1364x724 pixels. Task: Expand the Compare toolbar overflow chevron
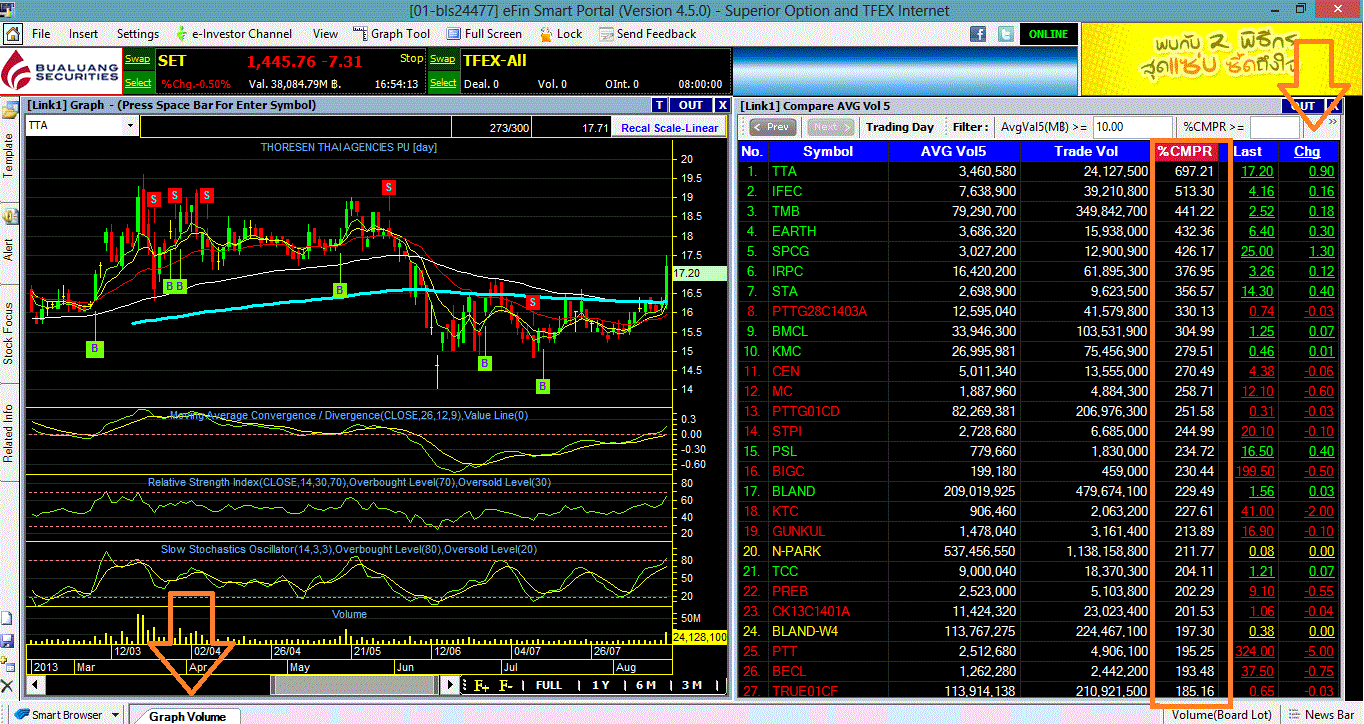tap(1332, 121)
